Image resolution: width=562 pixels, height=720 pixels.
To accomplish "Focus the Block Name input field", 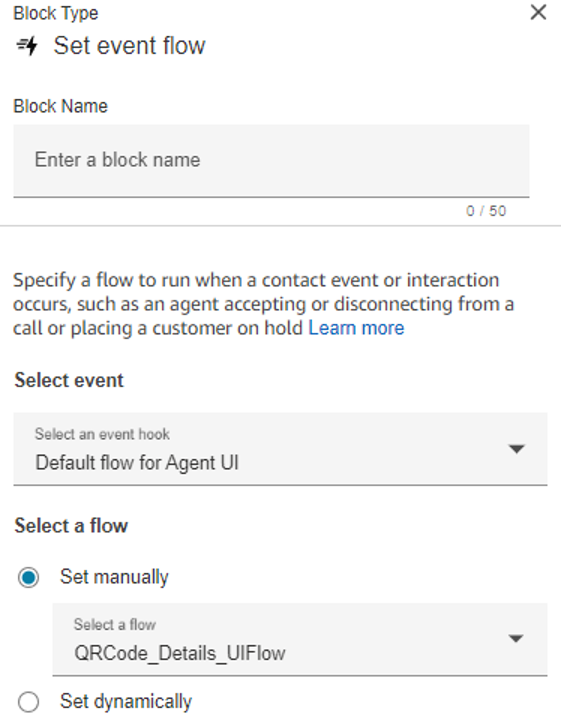I will 271,161.
